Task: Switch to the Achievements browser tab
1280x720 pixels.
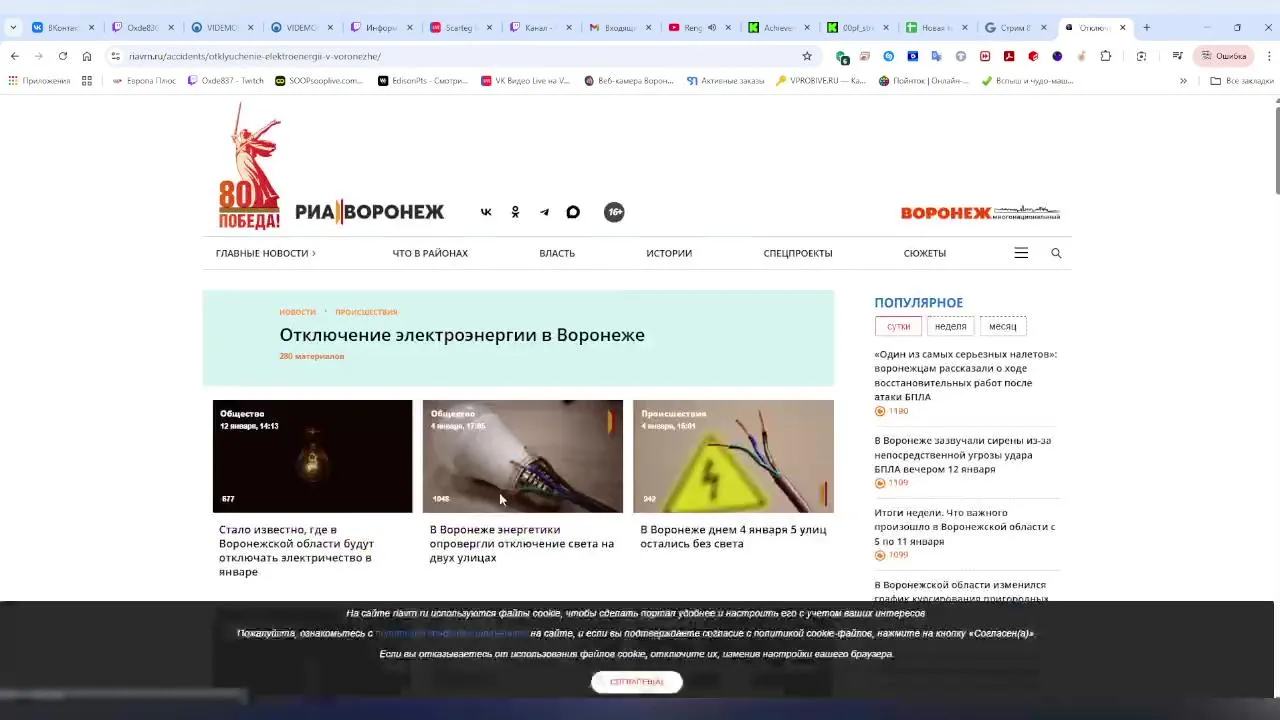Action: tap(779, 28)
